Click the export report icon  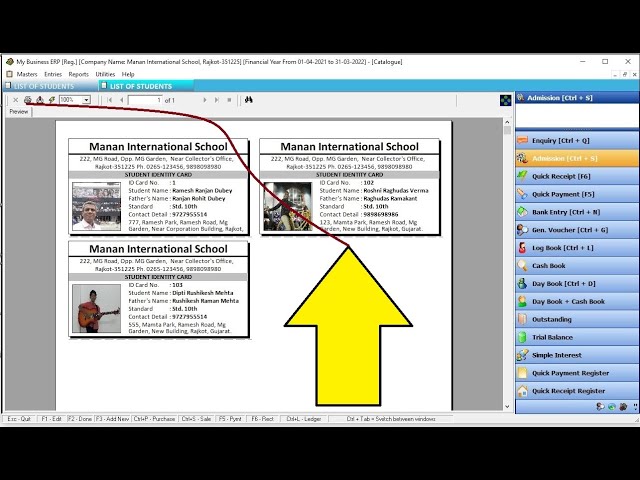click(40, 100)
